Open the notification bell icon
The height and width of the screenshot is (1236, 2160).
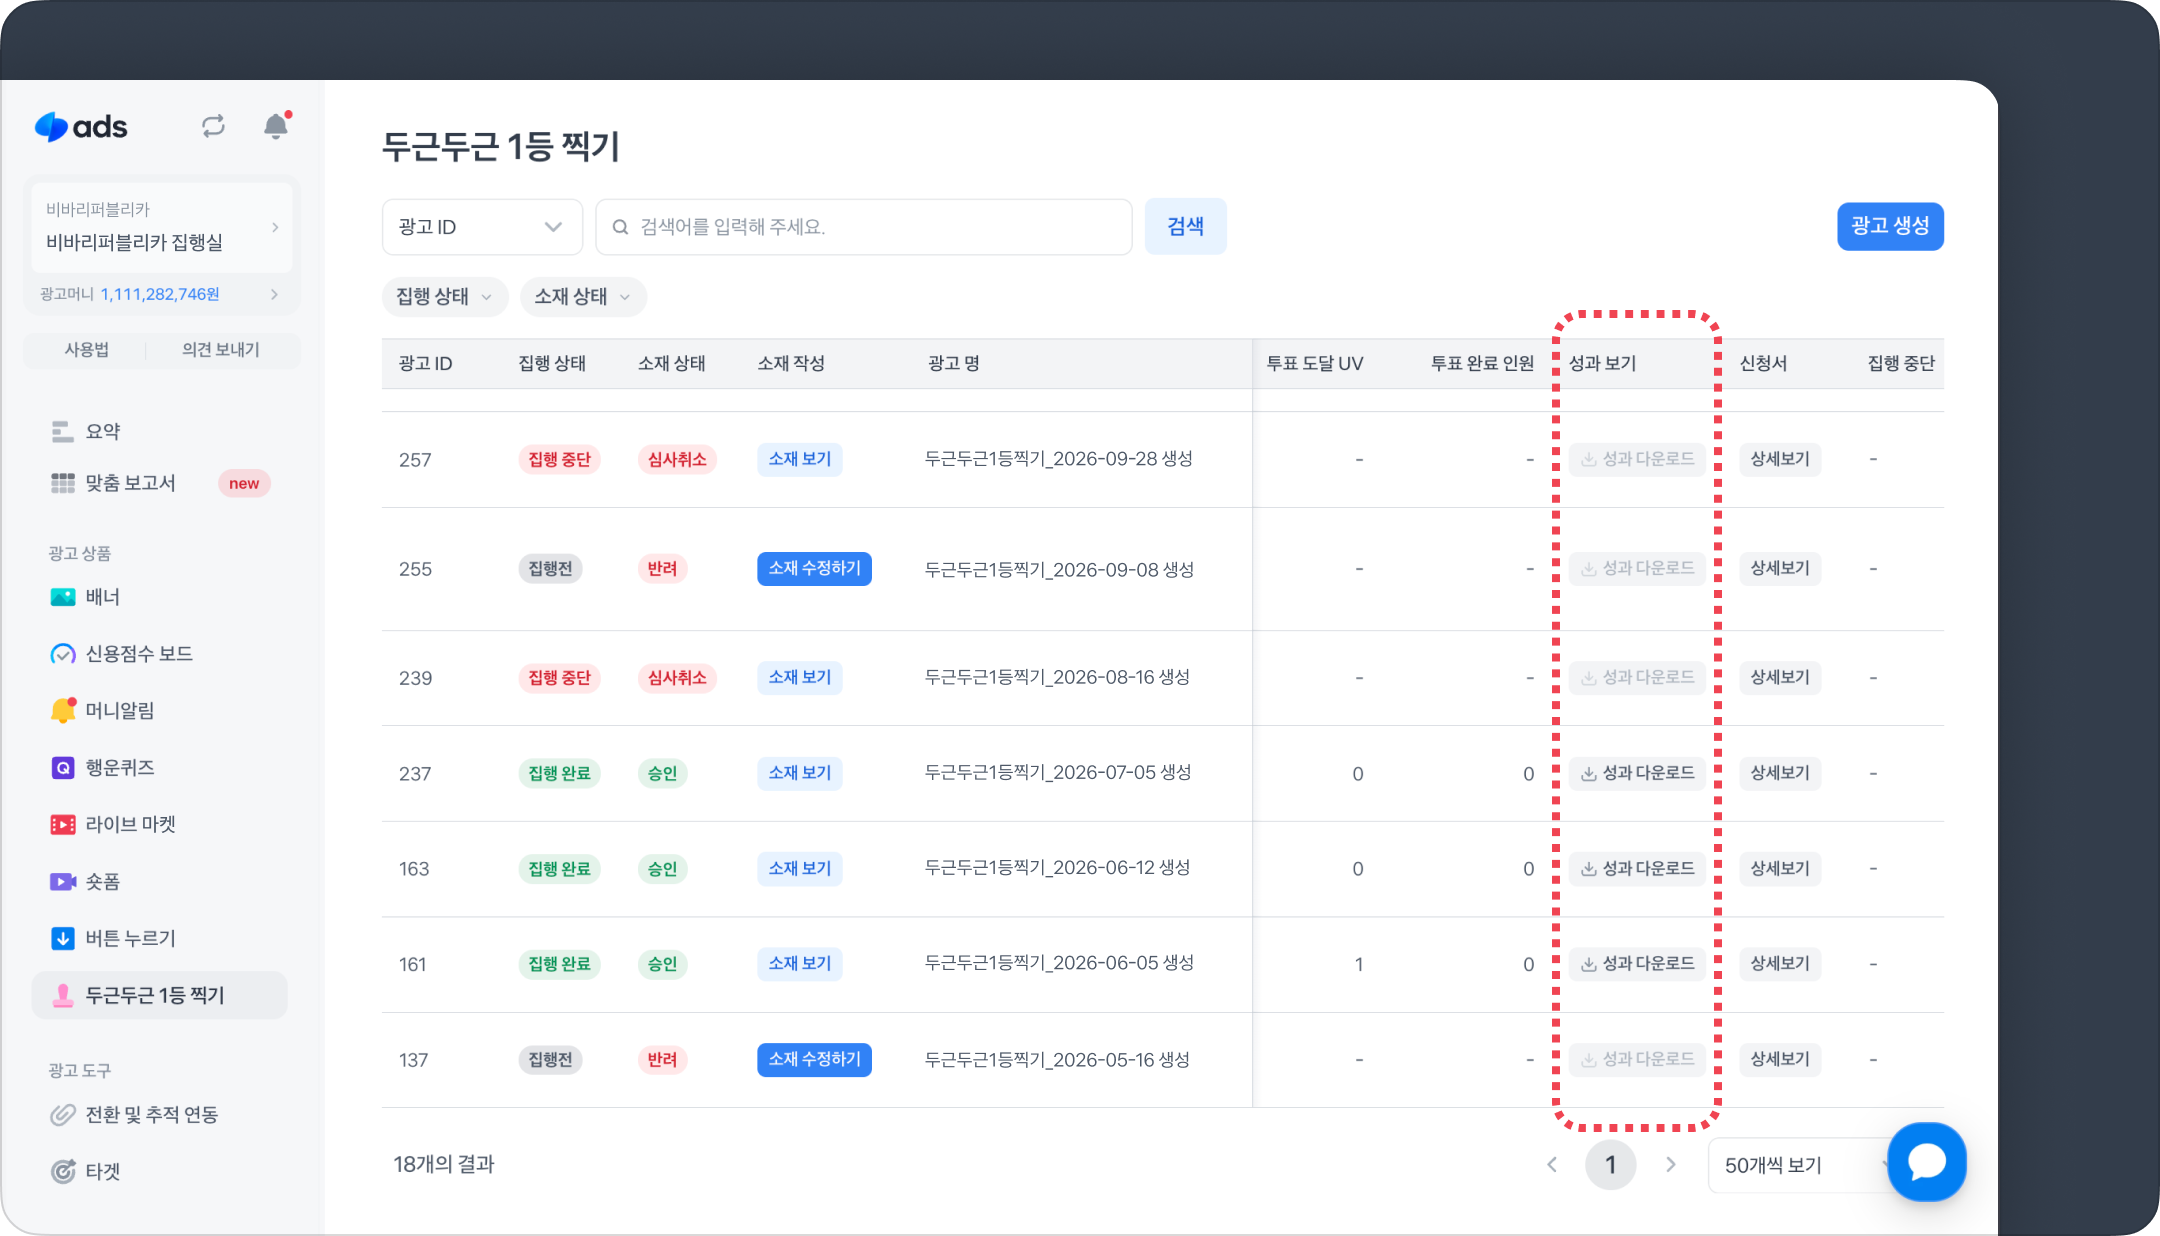(x=276, y=126)
